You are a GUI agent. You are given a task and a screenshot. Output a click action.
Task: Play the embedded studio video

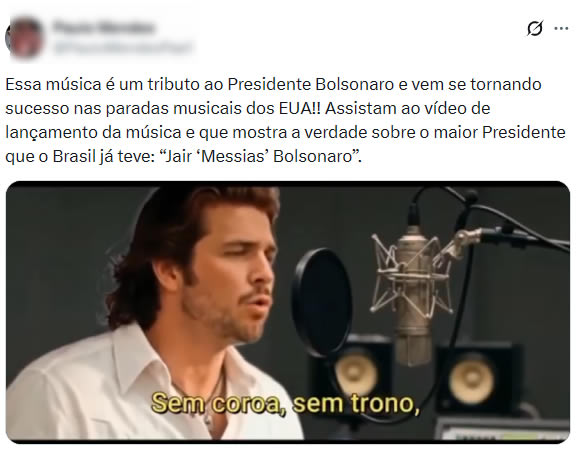pos(288,313)
